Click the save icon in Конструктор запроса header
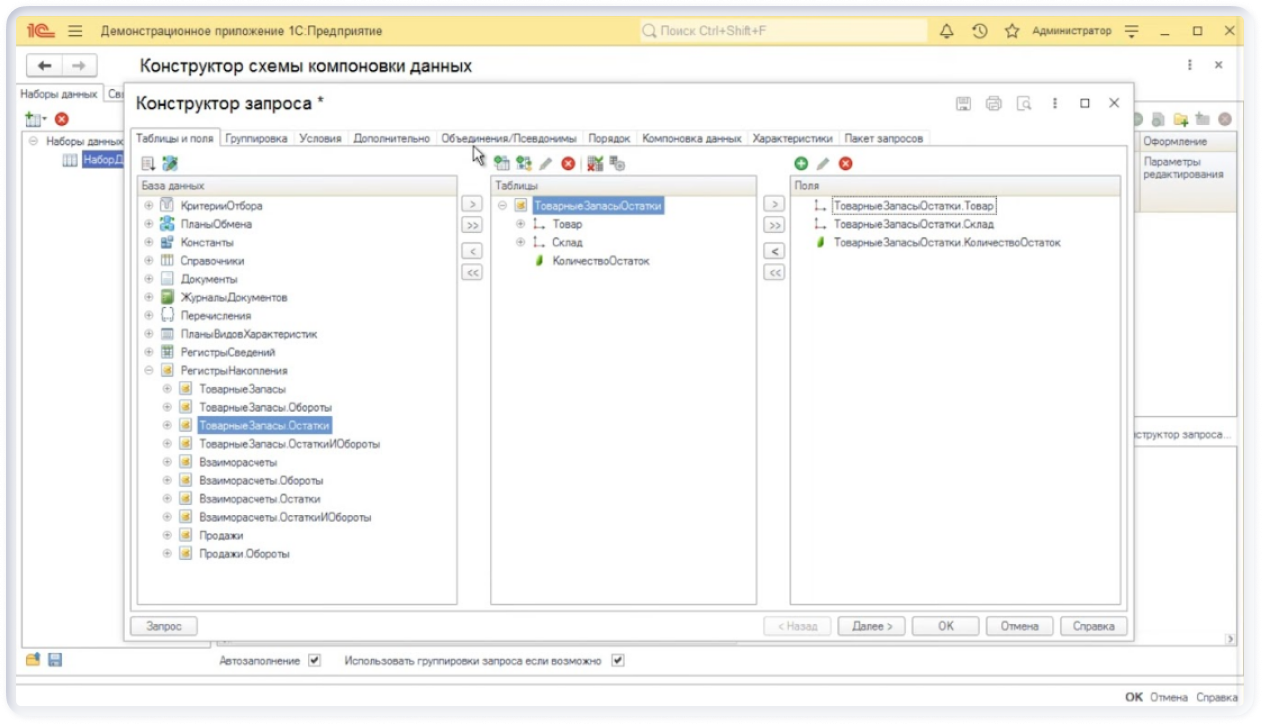This screenshot has height=724, width=1262. pos(963,103)
